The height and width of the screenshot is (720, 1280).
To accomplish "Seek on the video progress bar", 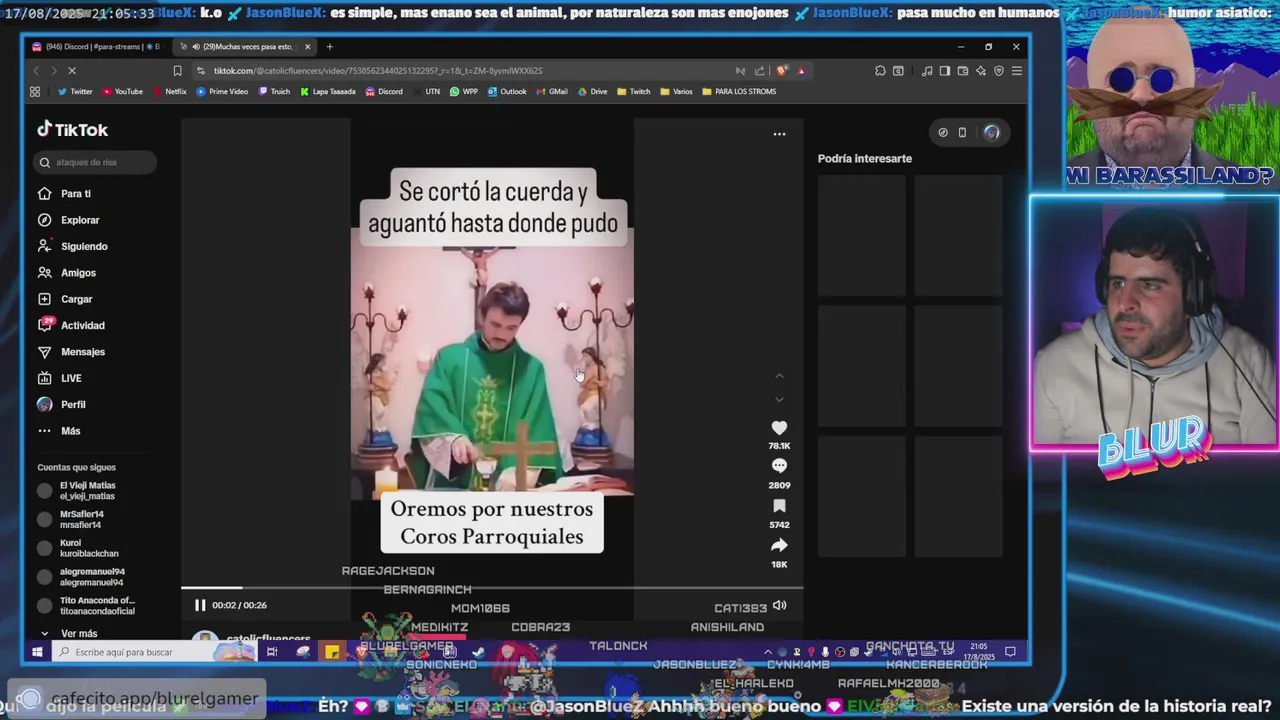I will 491,588.
